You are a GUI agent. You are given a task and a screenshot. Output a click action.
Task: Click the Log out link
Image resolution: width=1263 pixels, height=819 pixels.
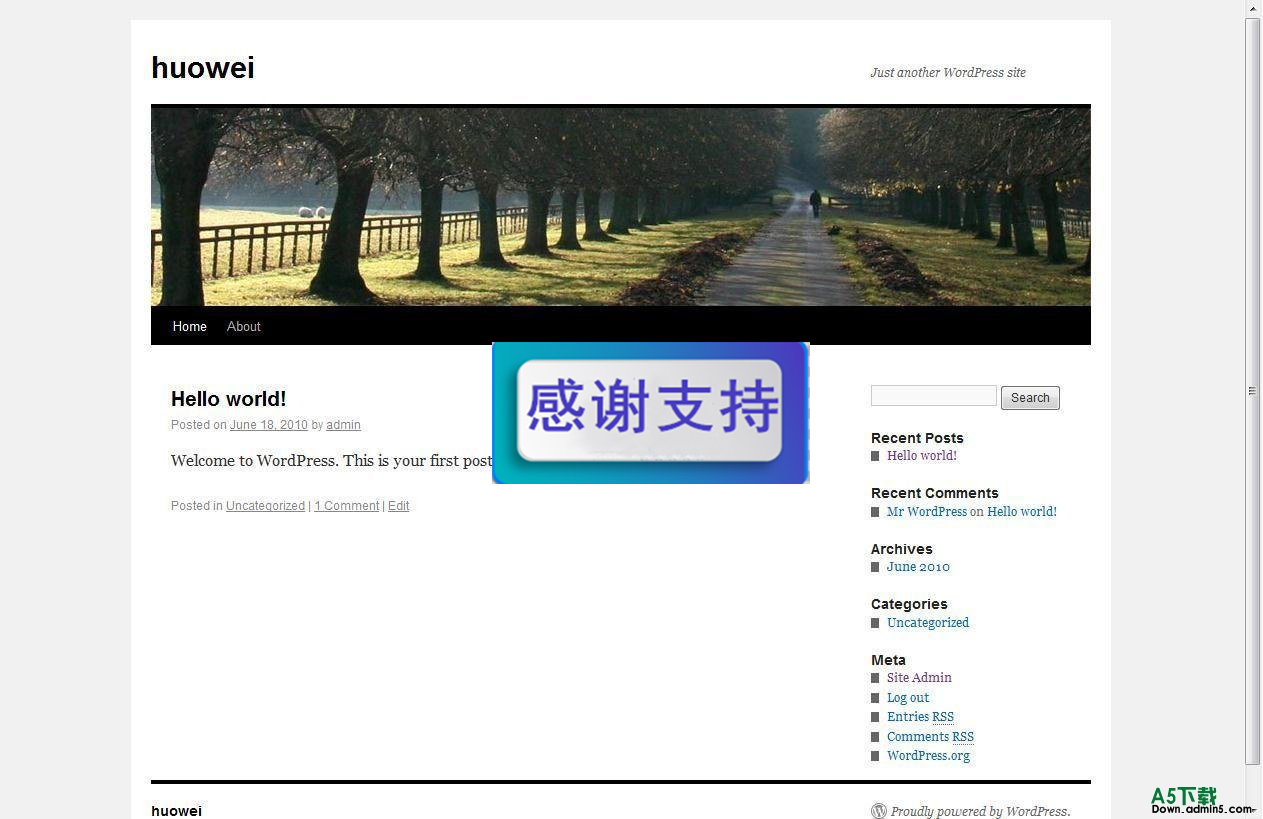click(x=908, y=698)
